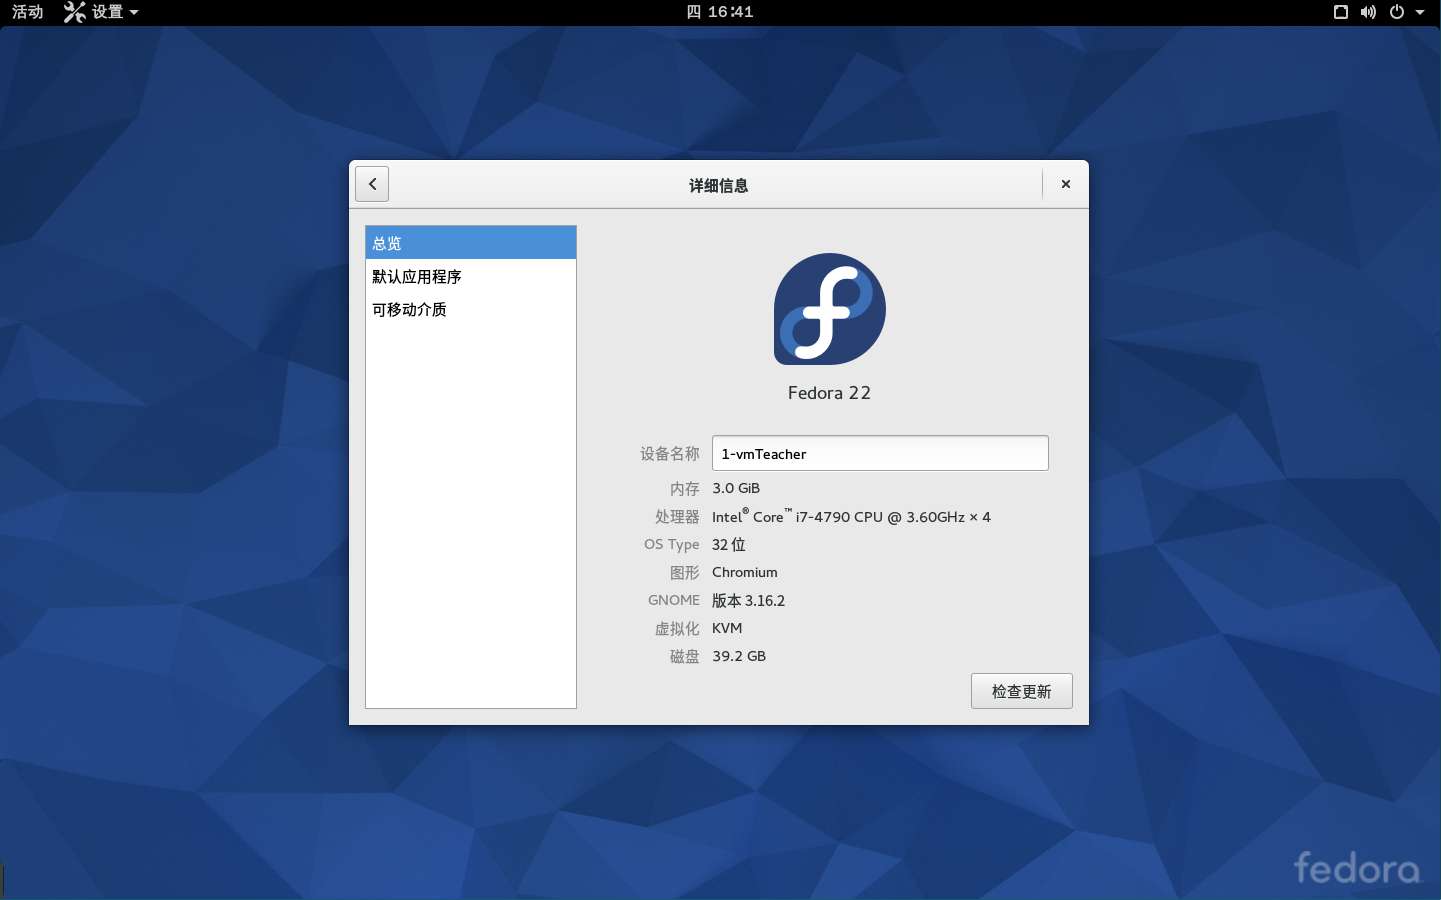Viewport: 1441px width, 900px height.
Task: Expand the system menu arrow
Action: click(x=1420, y=13)
